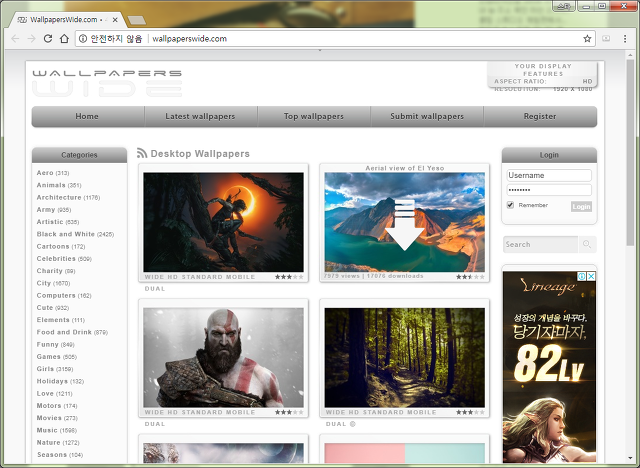Click the Username input field
This screenshot has height=468, width=640.
pyautogui.click(x=549, y=175)
